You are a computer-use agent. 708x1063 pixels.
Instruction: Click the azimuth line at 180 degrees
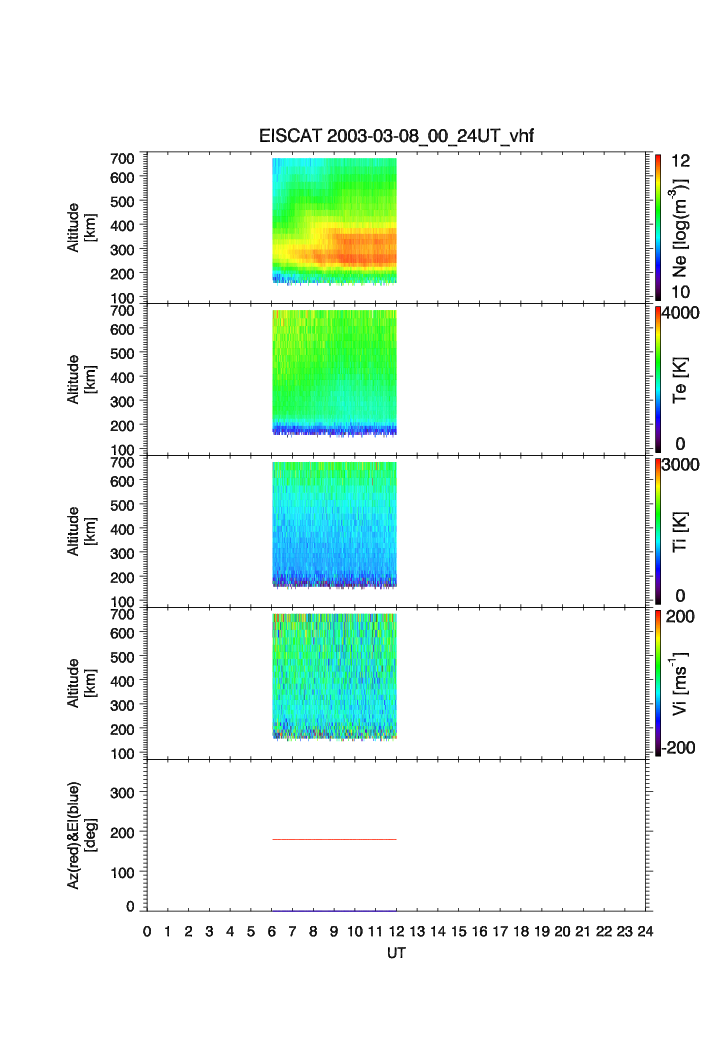334,839
